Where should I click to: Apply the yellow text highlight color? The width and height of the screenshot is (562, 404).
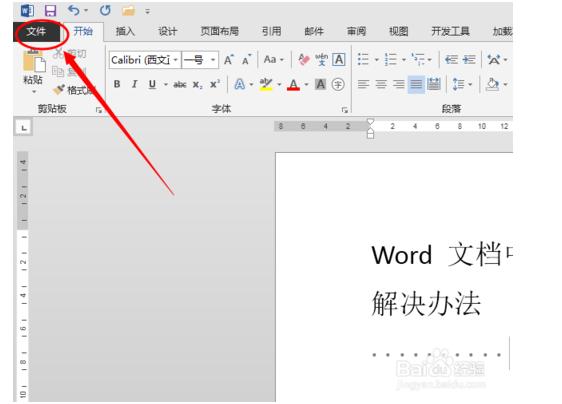(x=266, y=85)
